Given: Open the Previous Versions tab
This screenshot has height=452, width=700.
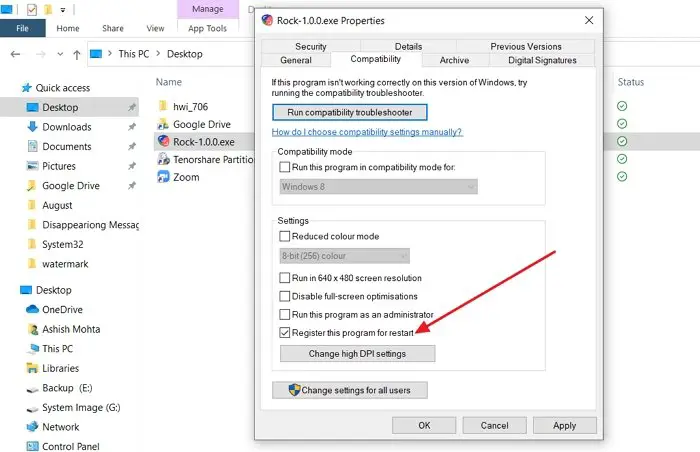Looking at the screenshot, I should pos(525,46).
